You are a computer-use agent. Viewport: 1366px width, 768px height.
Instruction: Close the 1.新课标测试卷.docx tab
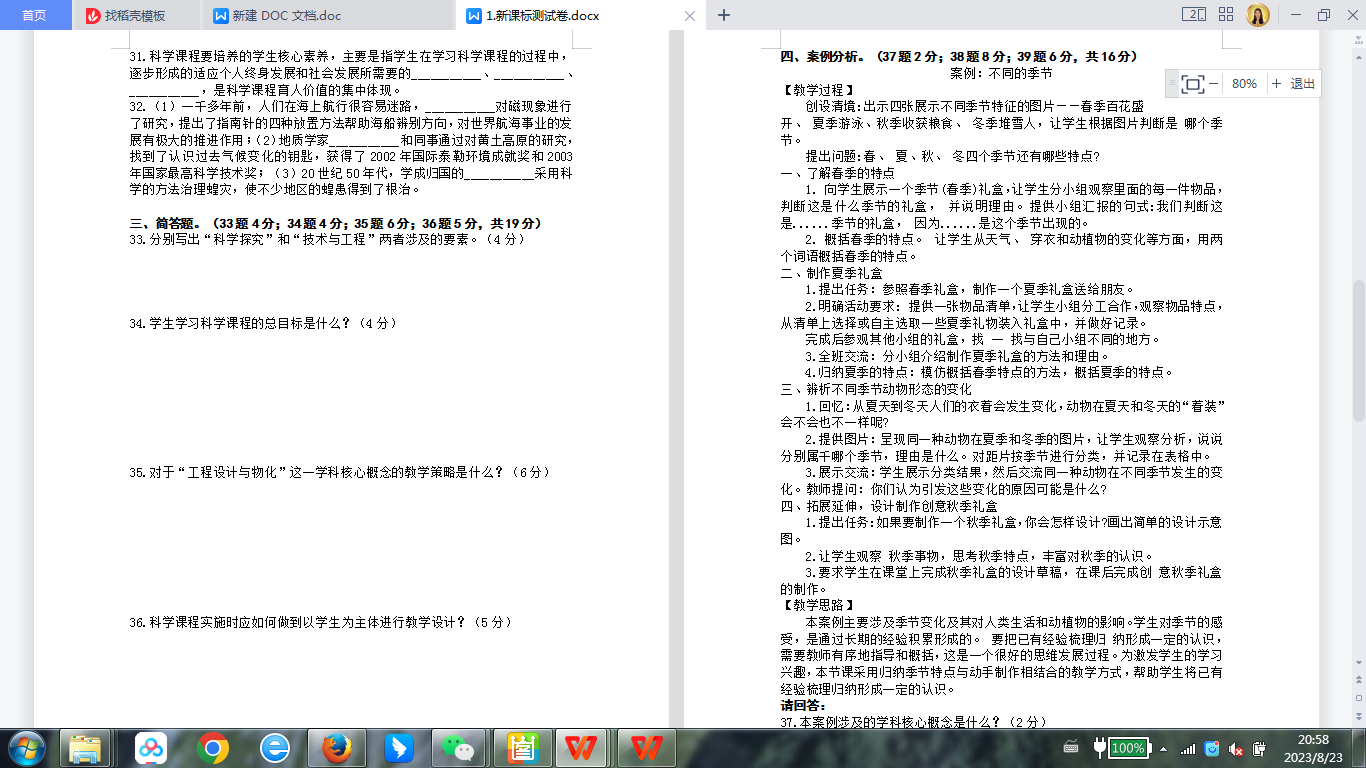pyautogui.click(x=689, y=16)
